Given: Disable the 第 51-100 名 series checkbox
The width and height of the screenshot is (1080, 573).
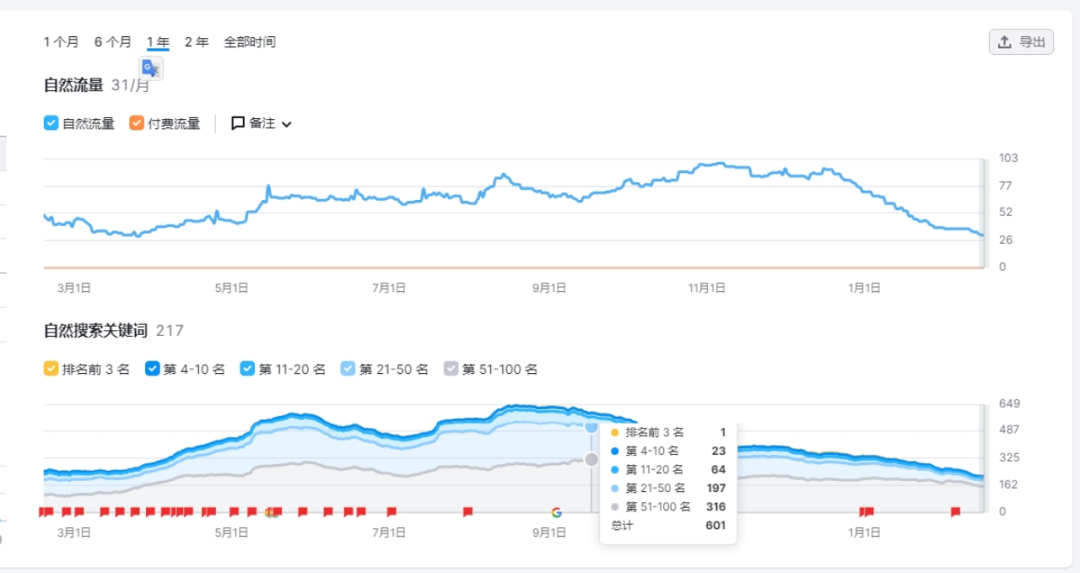Looking at the screenshot, I should 451,369.
